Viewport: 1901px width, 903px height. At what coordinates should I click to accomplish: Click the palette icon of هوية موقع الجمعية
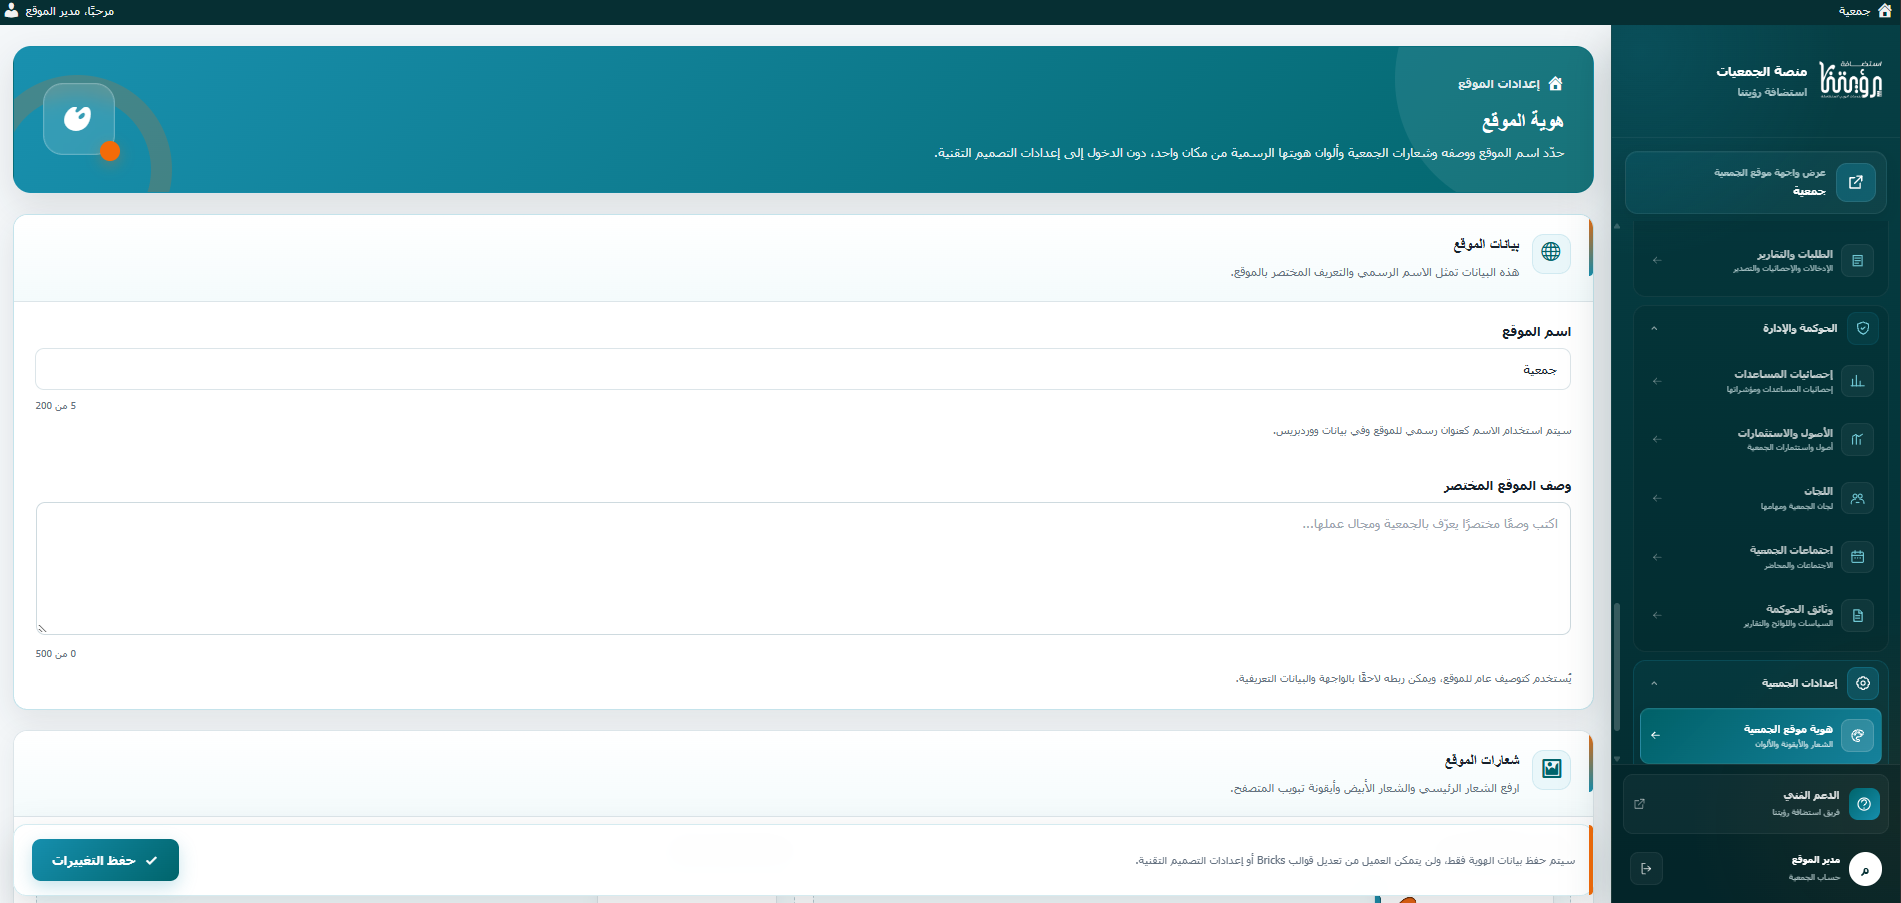pos(1857,735)
